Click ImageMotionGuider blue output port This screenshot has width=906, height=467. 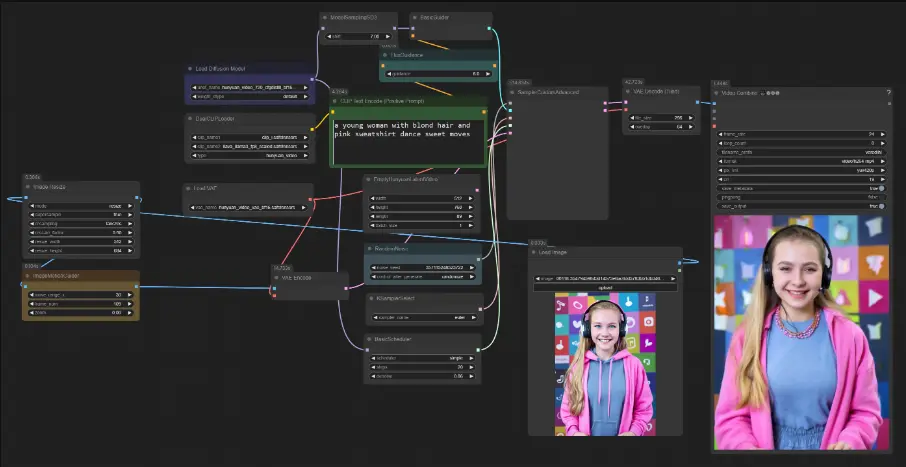[136, 286]
